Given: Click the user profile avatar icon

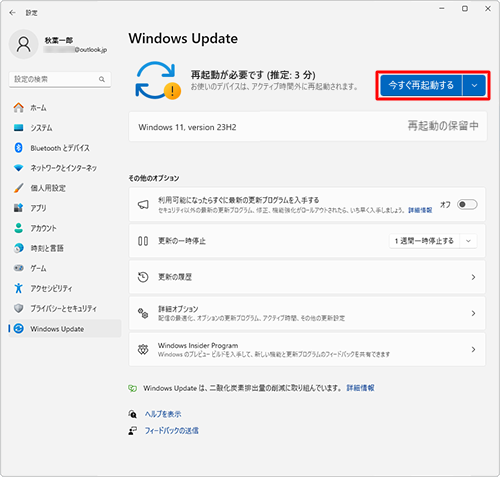Looking at the screenshot, I should pos(24,44).
